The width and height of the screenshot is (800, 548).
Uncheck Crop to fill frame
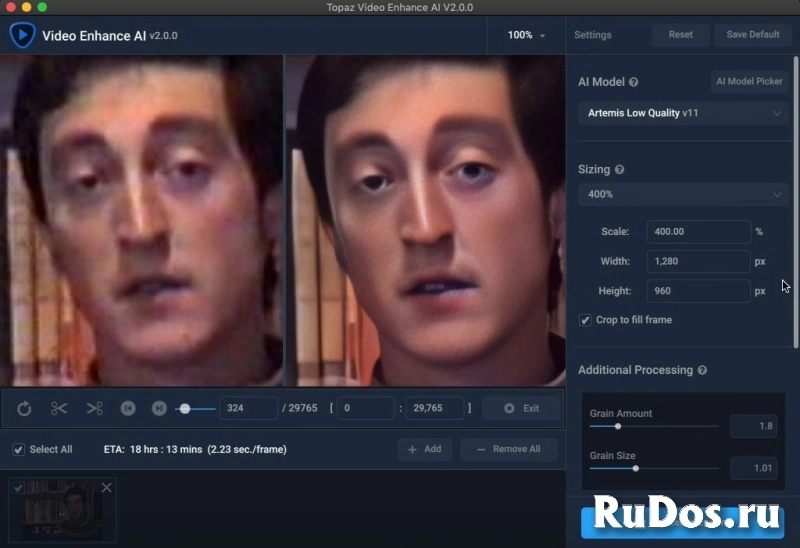pos(585,320)
